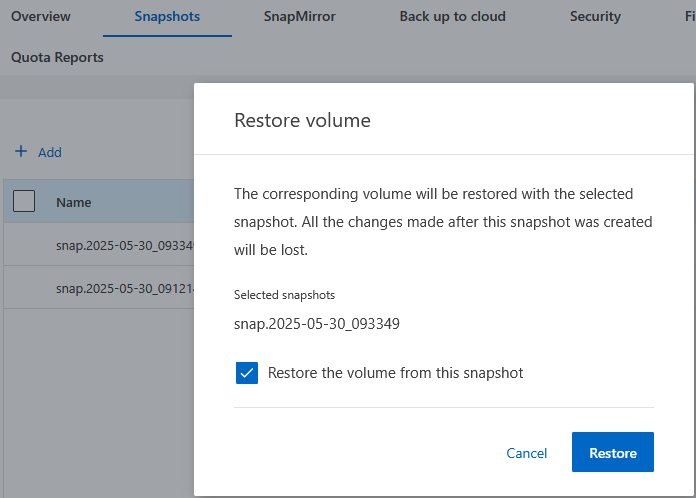Click the selected snapshot name snap.2025-05-30_093349
This screenshot has height=498, width=696.
[x=317, y=324]
